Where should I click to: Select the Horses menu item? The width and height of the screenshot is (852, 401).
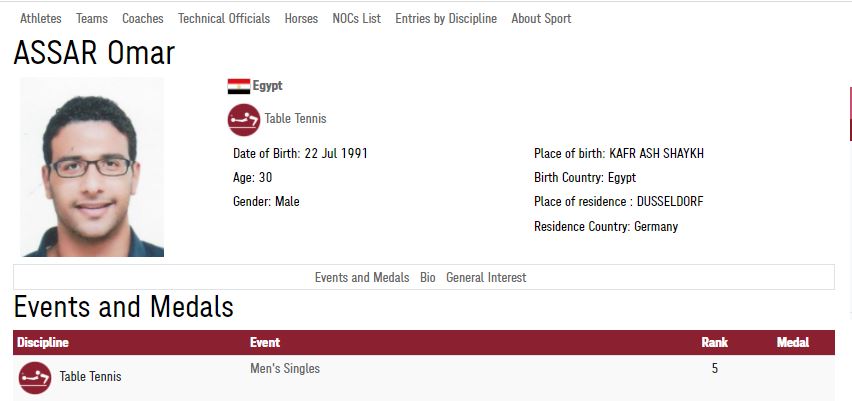301,18
